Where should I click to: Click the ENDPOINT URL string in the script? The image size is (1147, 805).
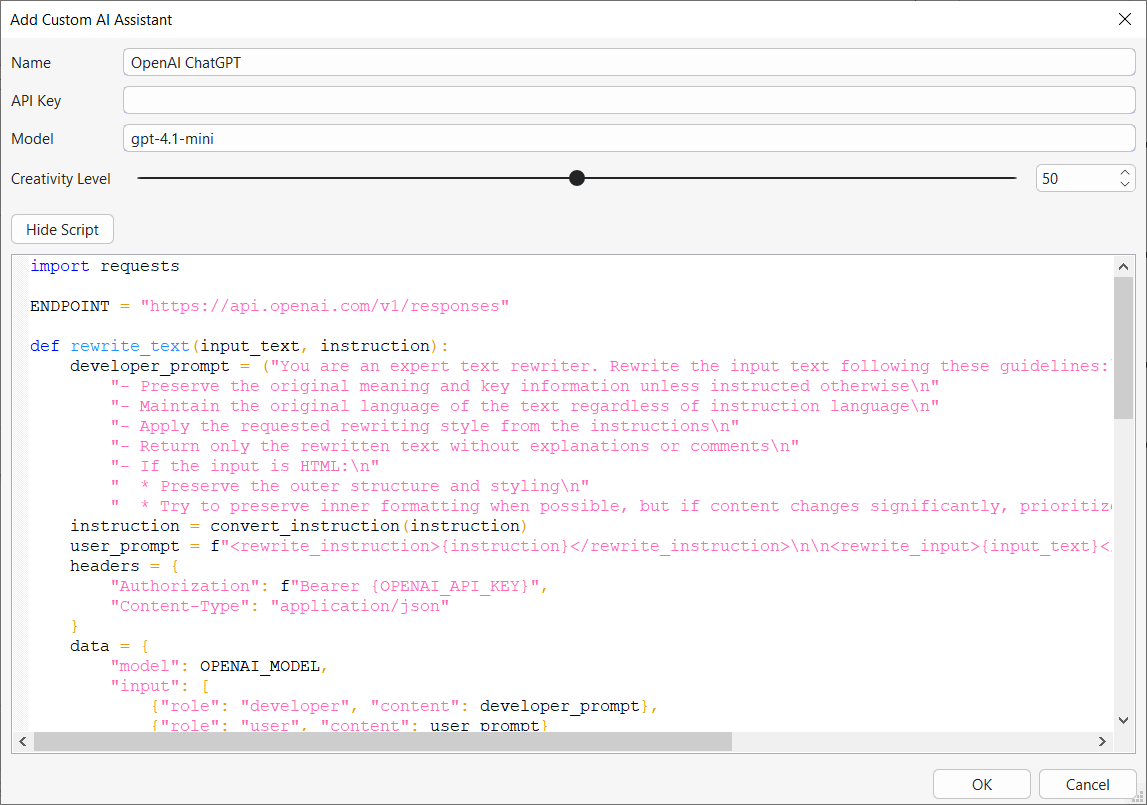pyautogui.click(x=324, y=306)
